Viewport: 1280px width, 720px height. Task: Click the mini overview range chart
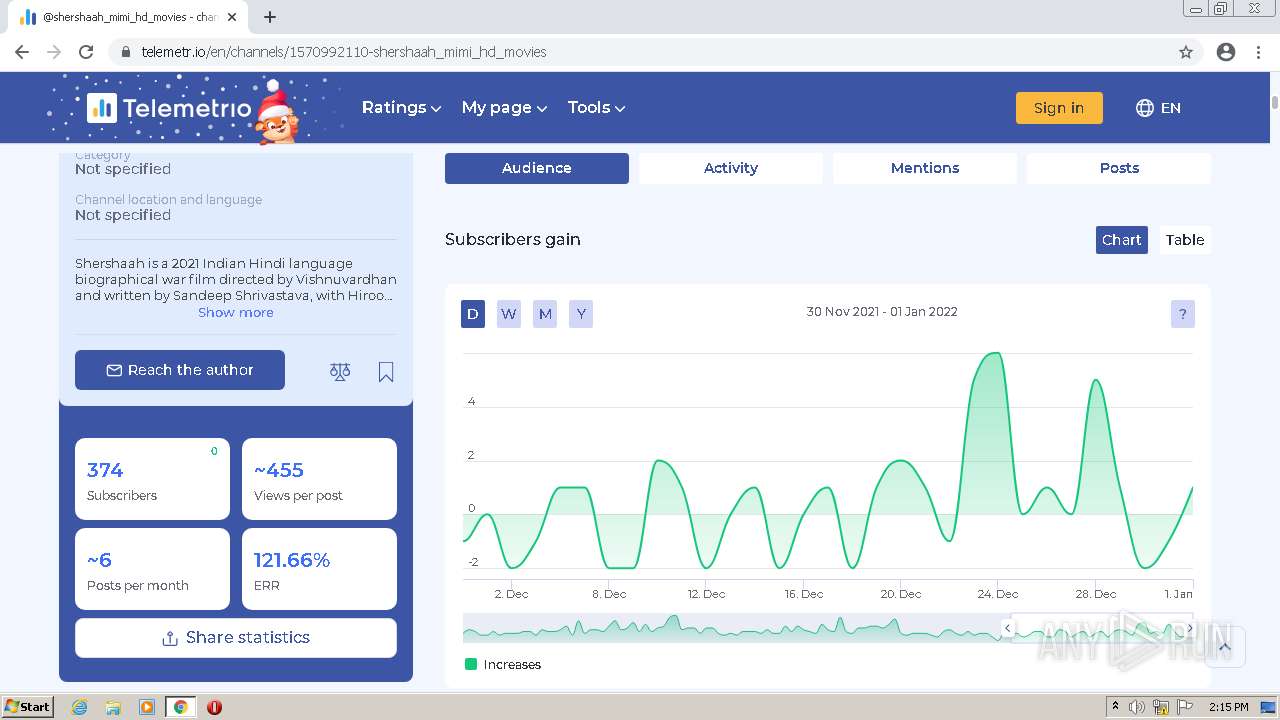[x=828, y=628]
